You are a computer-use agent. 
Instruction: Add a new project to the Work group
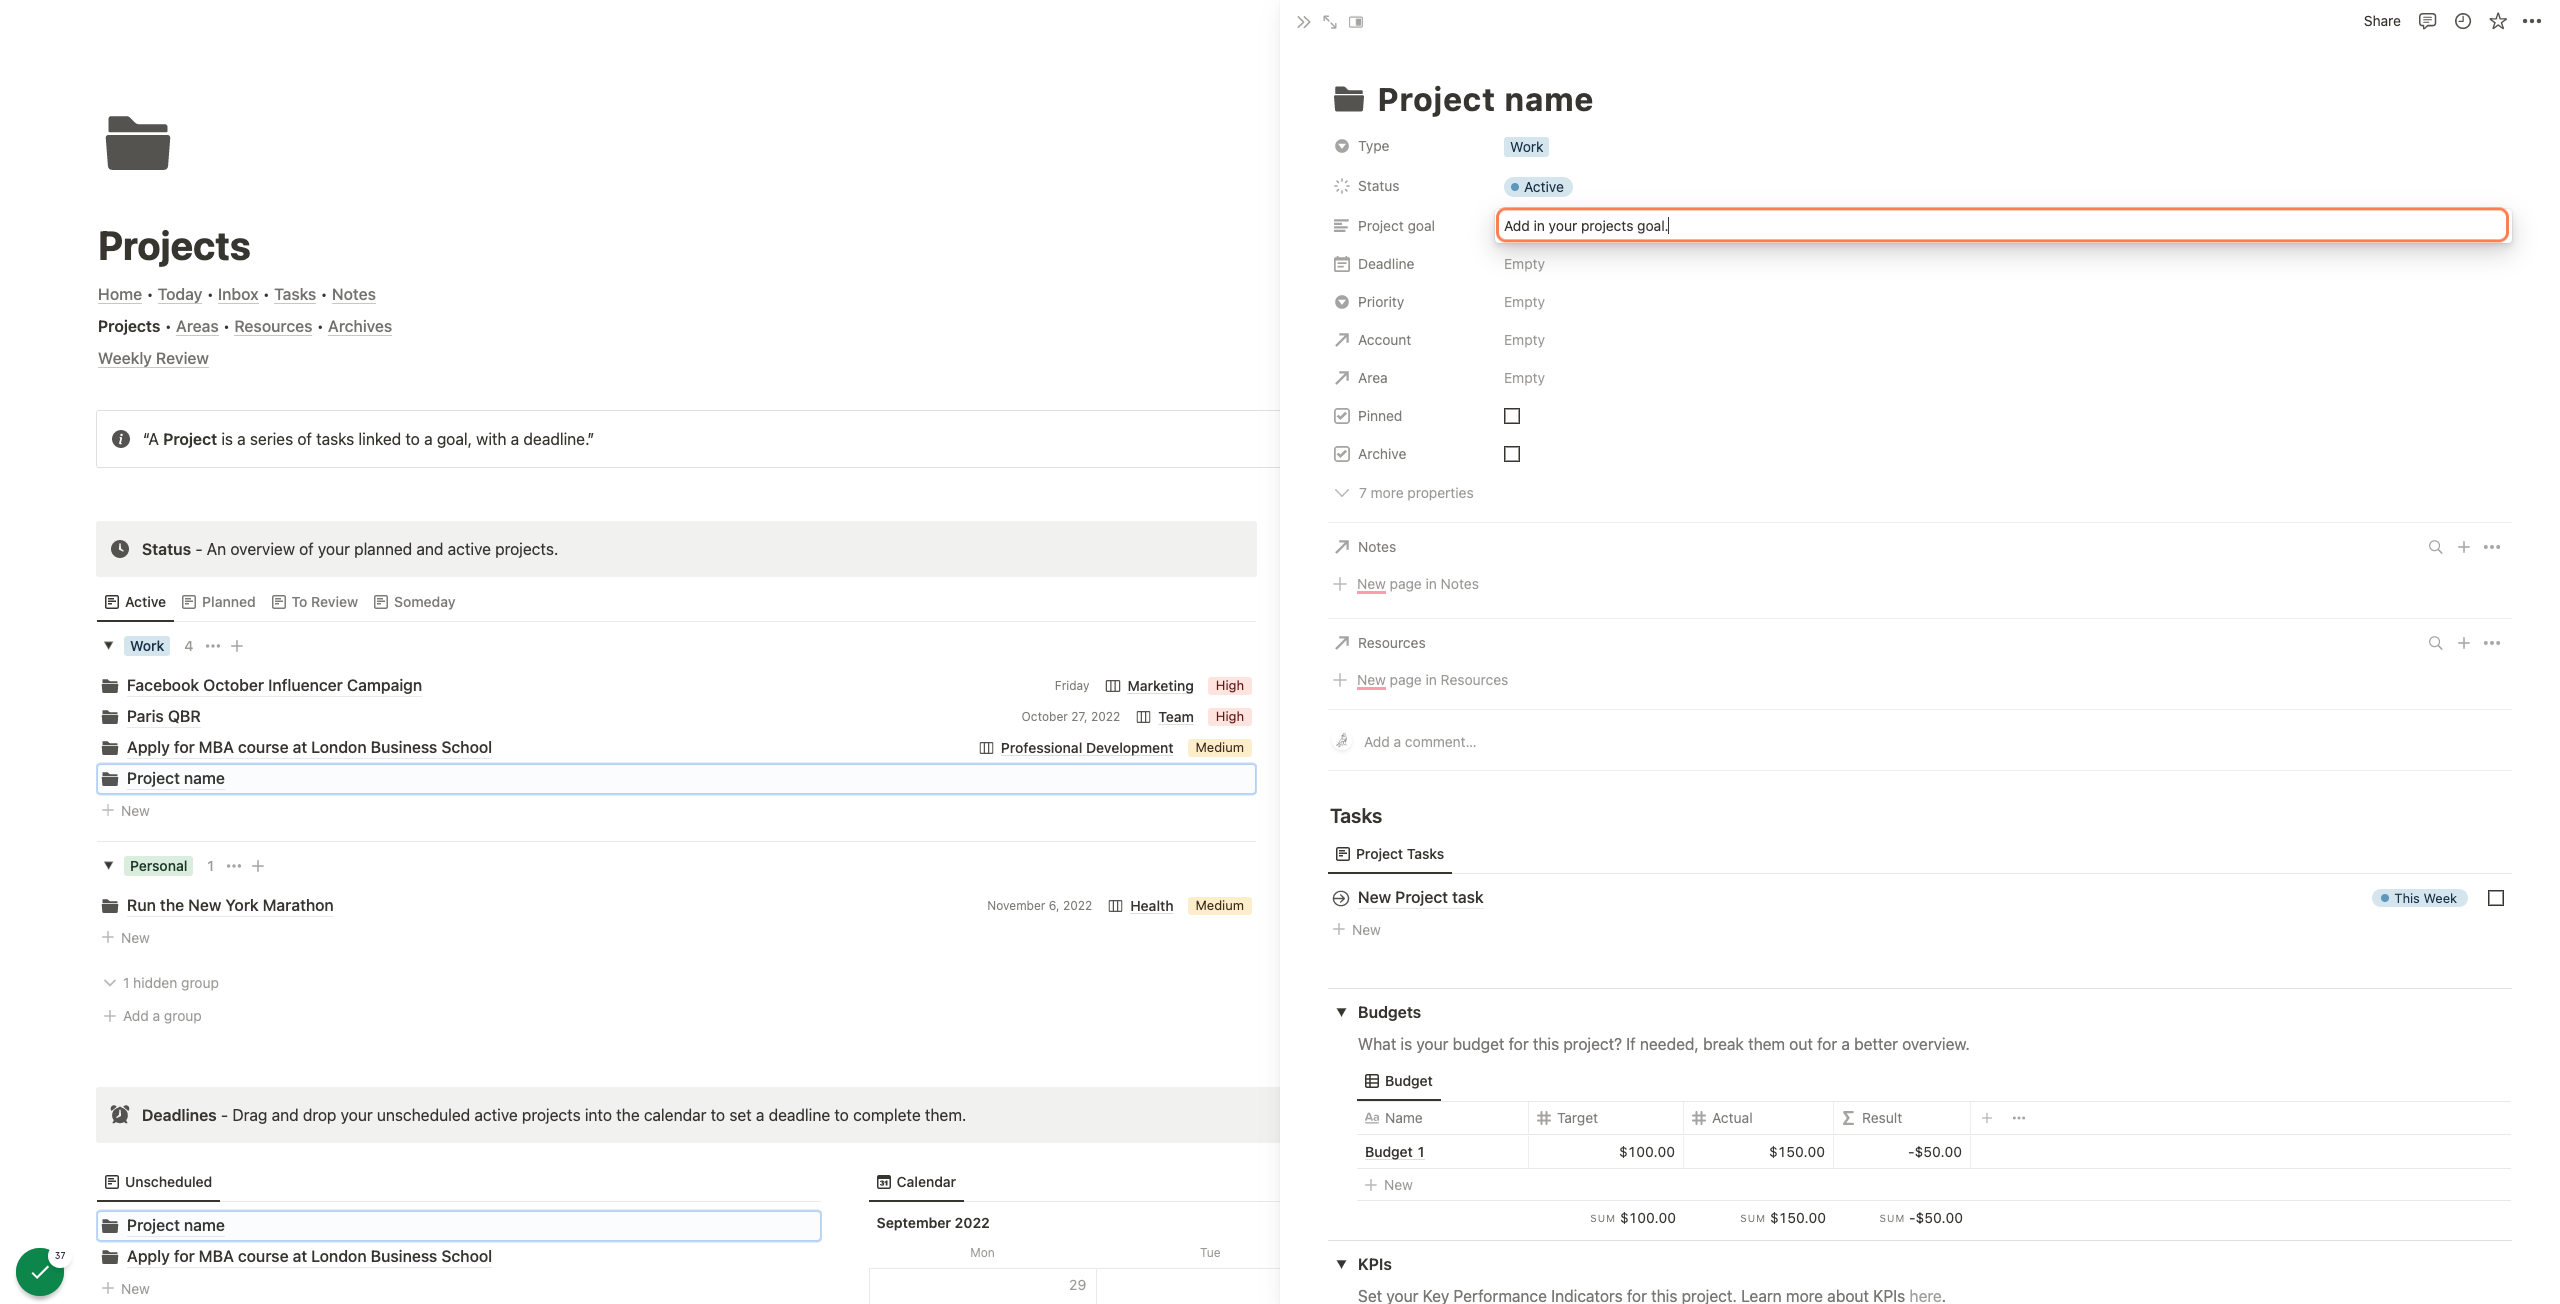coord(237,646)
